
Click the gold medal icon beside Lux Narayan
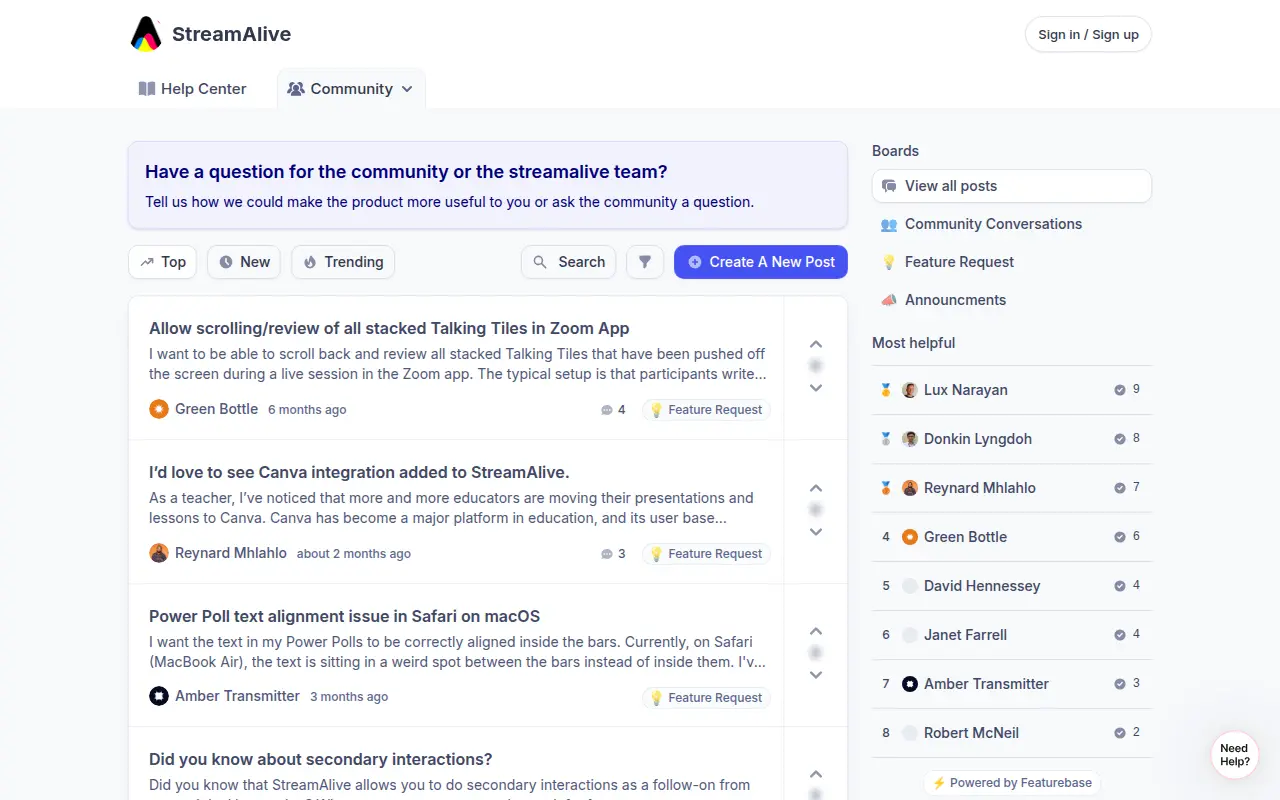pos(886,390)
